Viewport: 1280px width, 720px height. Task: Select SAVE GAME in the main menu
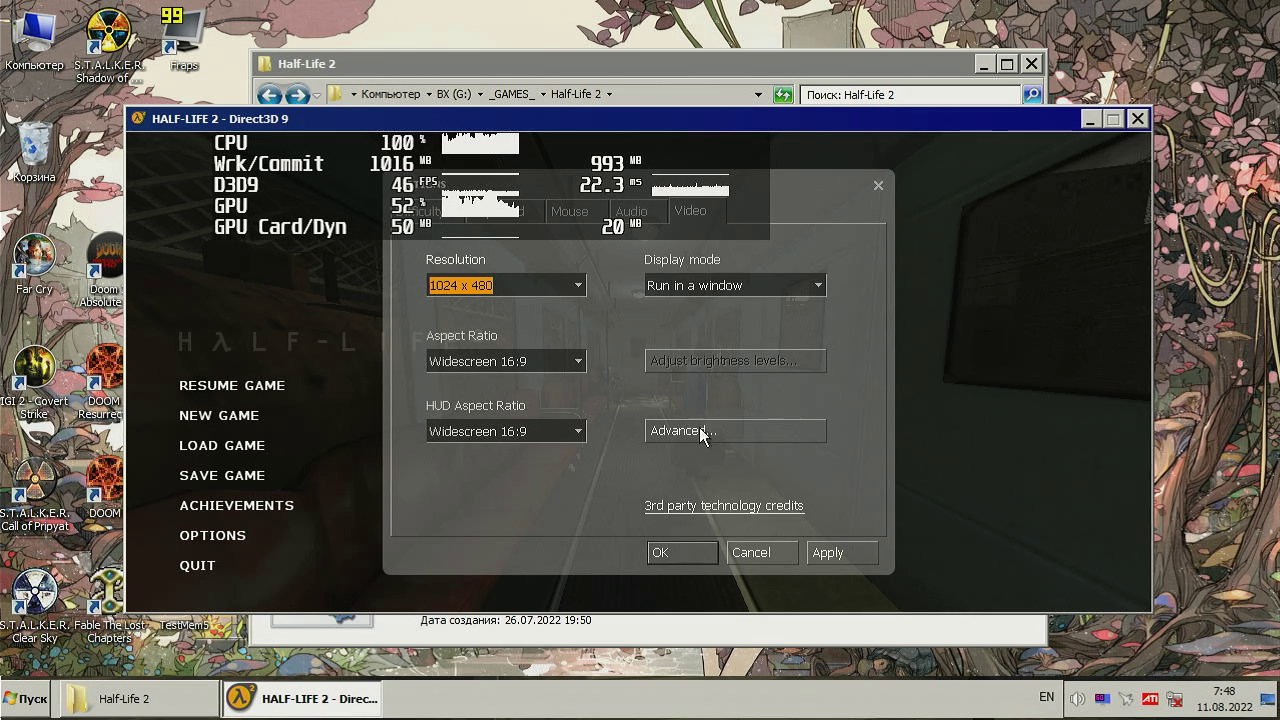coord(222,476)
